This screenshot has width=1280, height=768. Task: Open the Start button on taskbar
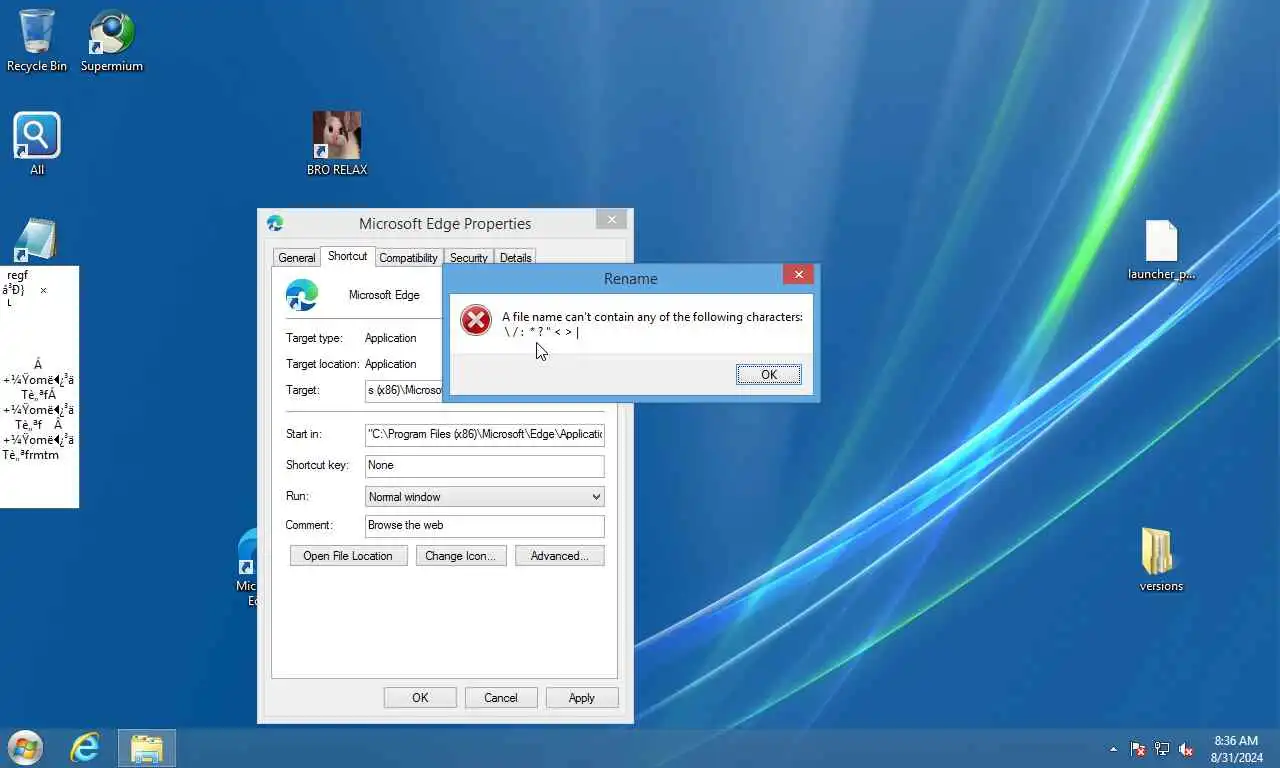(24, 748)
